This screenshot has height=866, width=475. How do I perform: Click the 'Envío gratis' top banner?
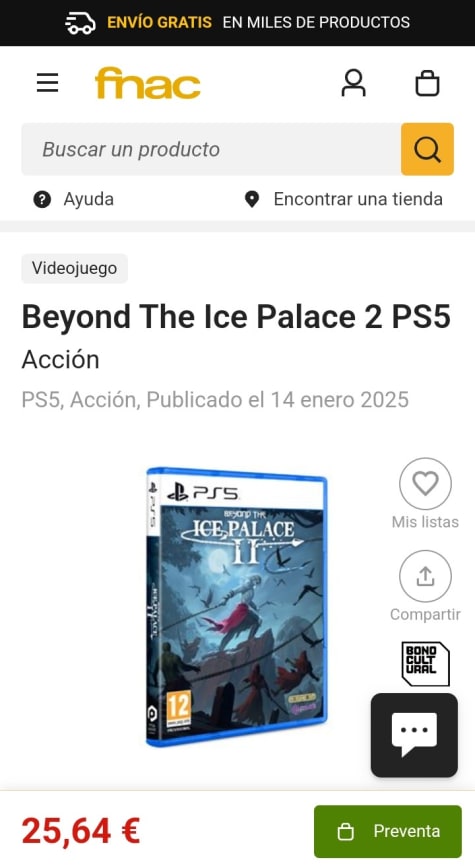(x=238, y=23)
